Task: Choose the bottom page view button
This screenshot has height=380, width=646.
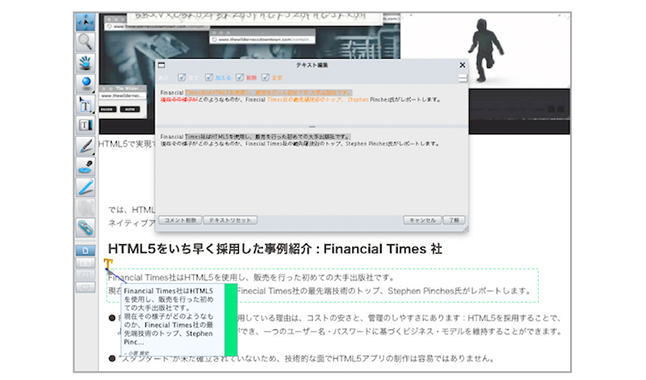Action: point(85,287)
